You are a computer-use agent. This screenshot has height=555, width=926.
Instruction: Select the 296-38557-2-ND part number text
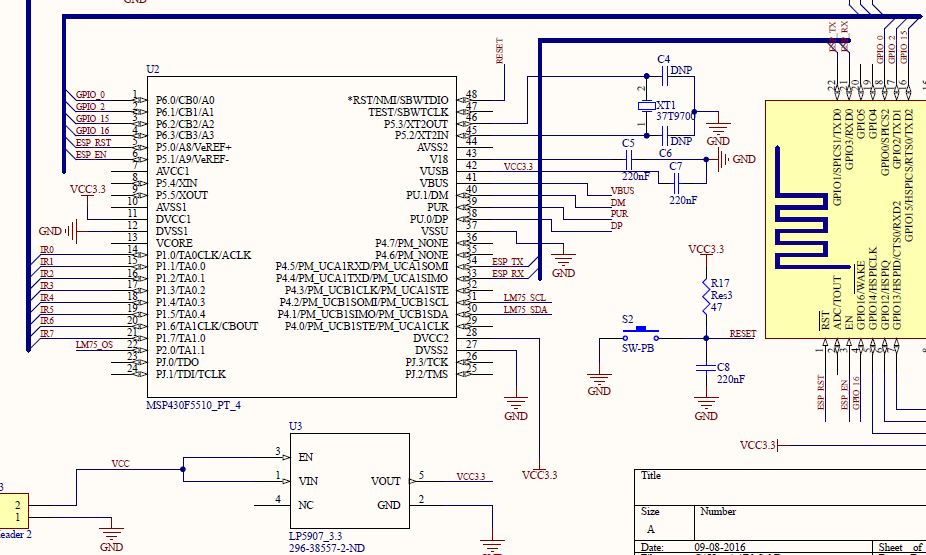click(327, 548)
